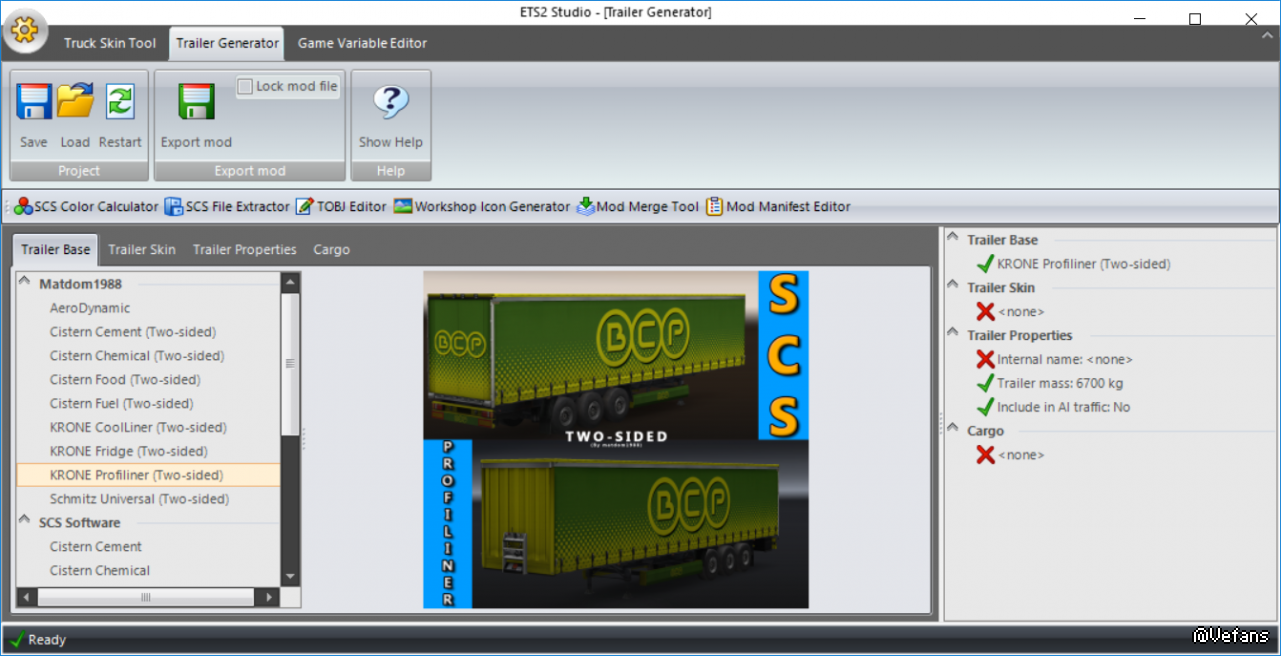Click trailer list scroll up arrow
The image size is (1281, 656).
290,281
